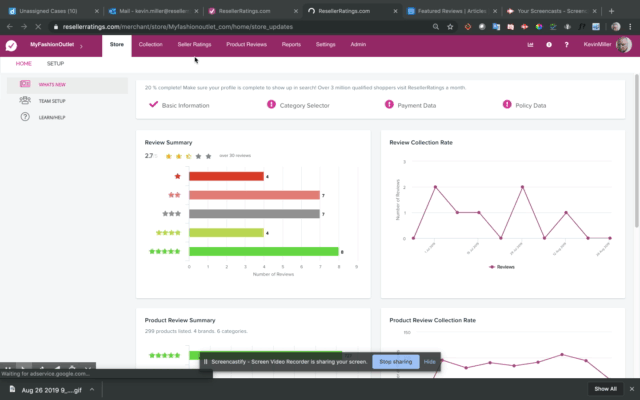Image resolution: width=640 pixels, height=400 pixels.
Task: Click the four-star yellow-green rating bar
Action: [x=226, y=233]
